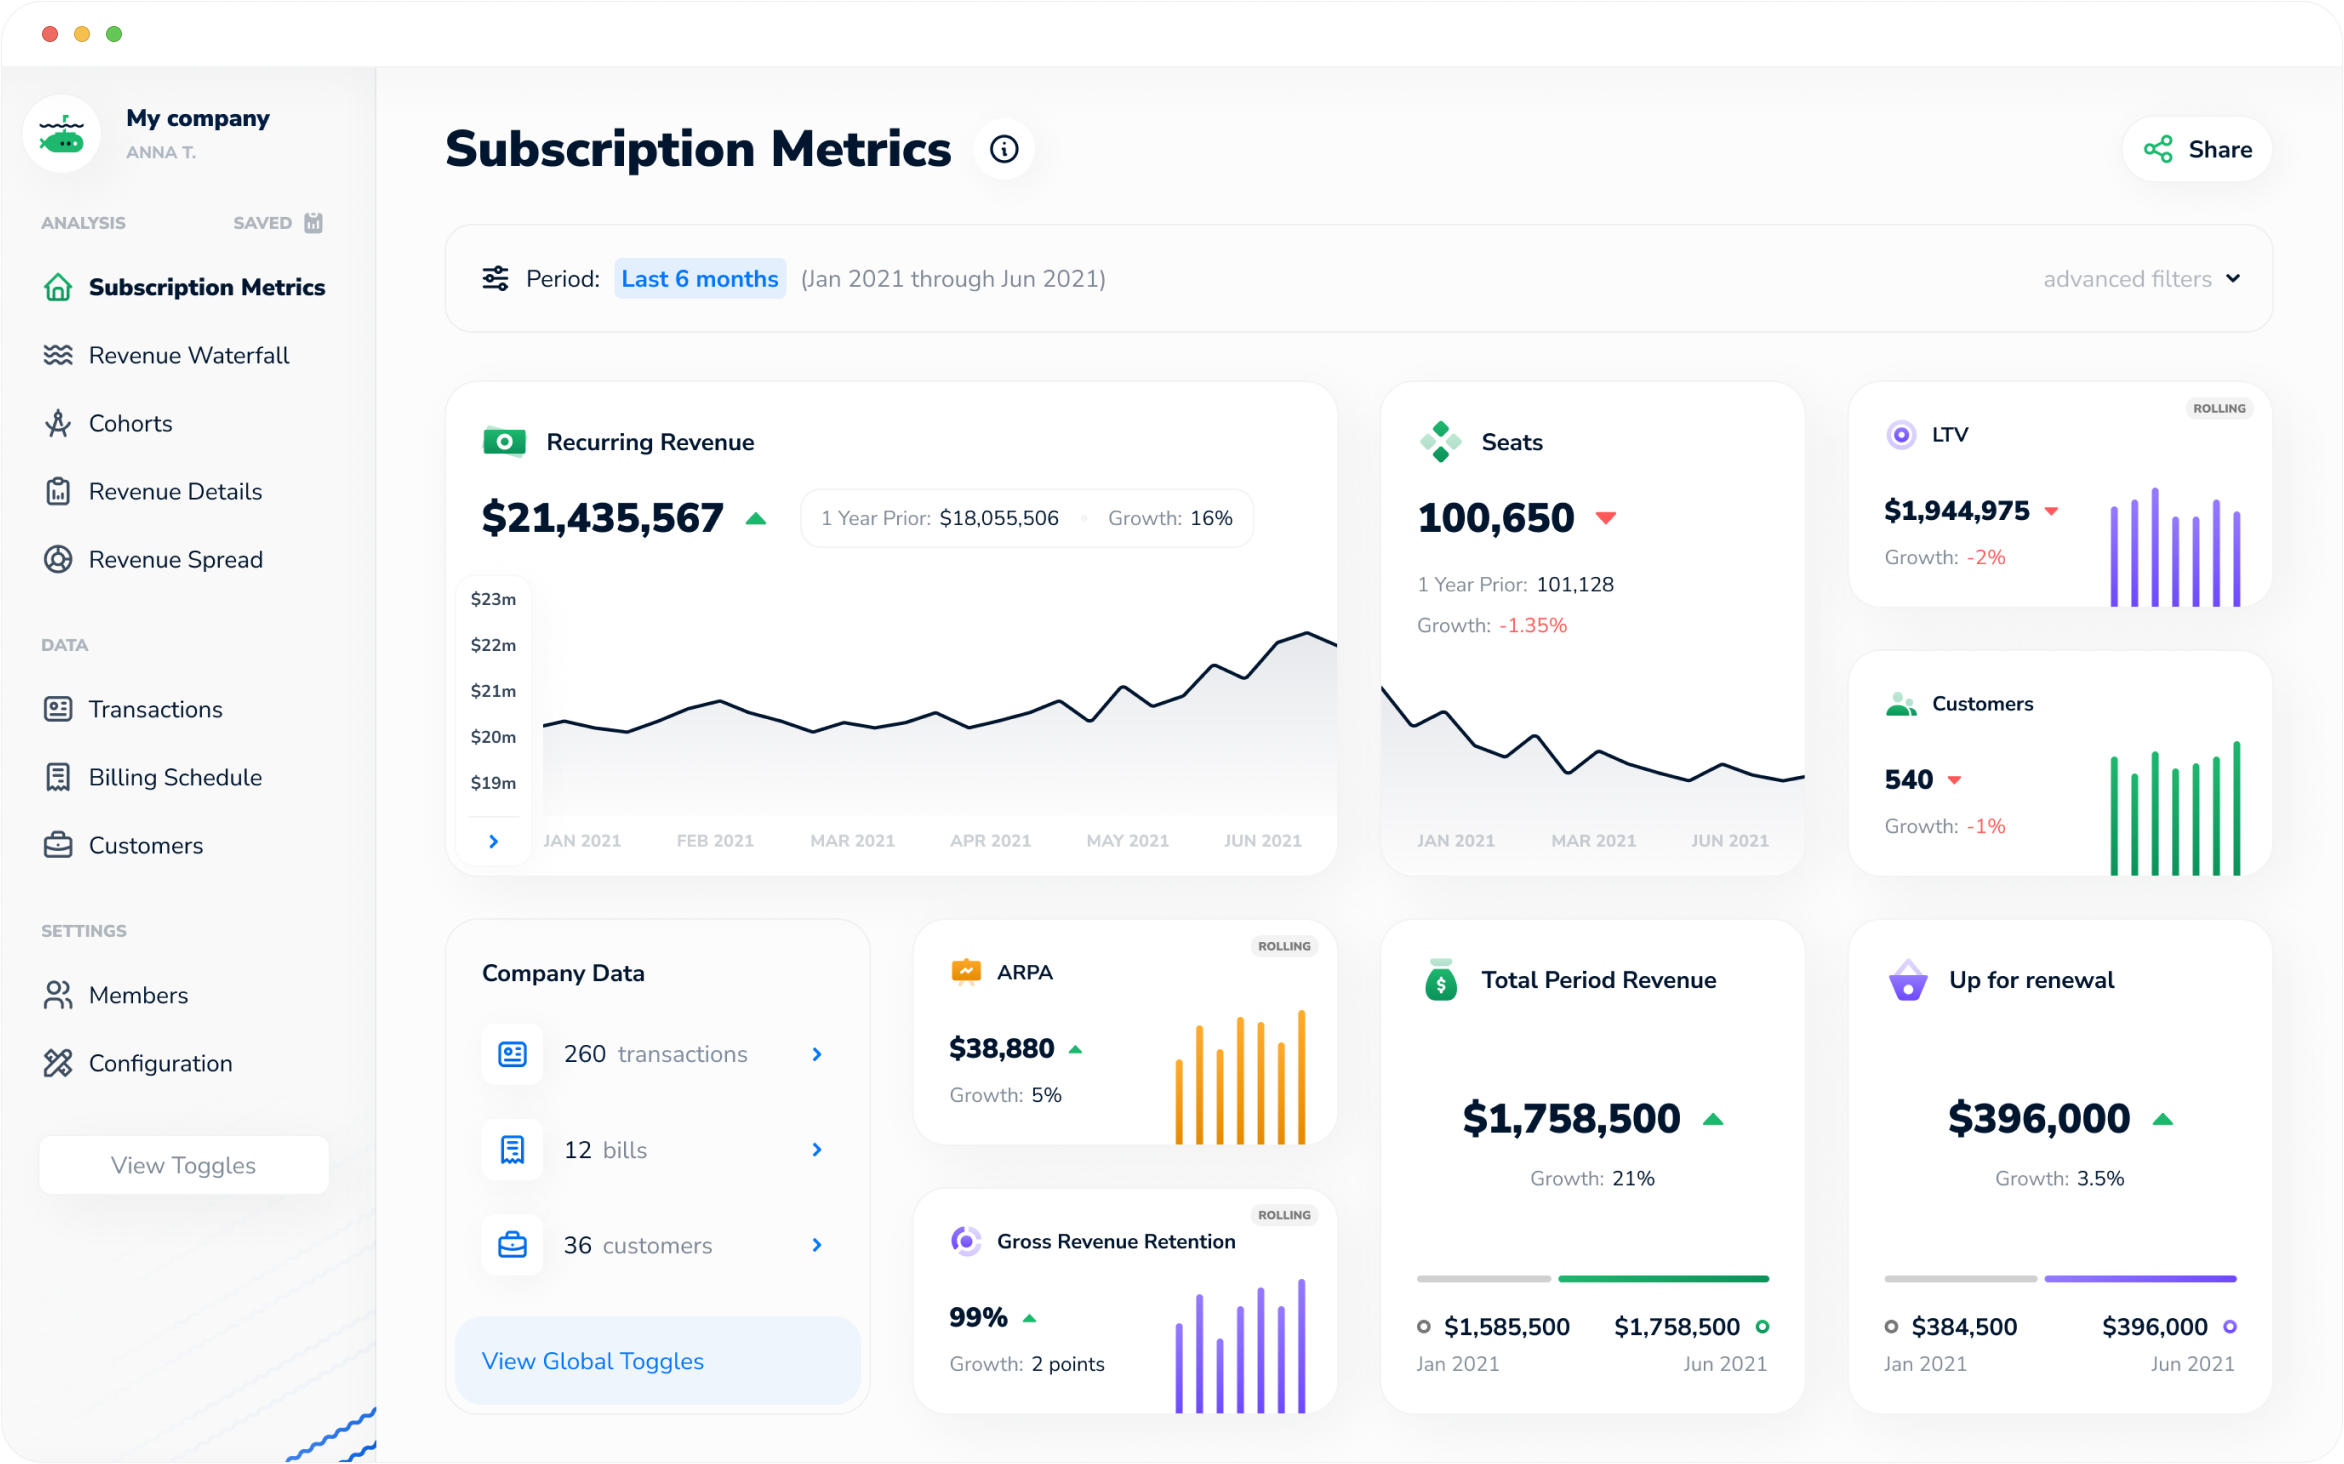The width and height of the screenshot is (2344, 1464).
Task: Open View Global Toggles
Action: [x=592, y=1361]
